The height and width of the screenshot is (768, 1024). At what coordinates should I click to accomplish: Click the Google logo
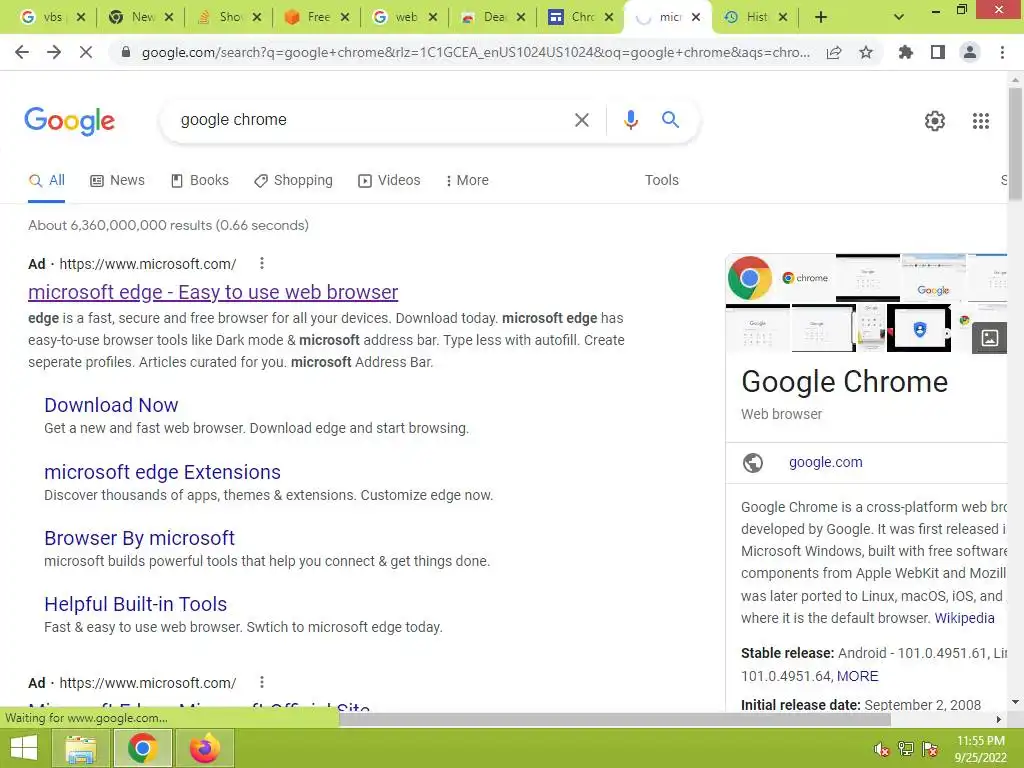pyautogui.click(x=69, y=121)
